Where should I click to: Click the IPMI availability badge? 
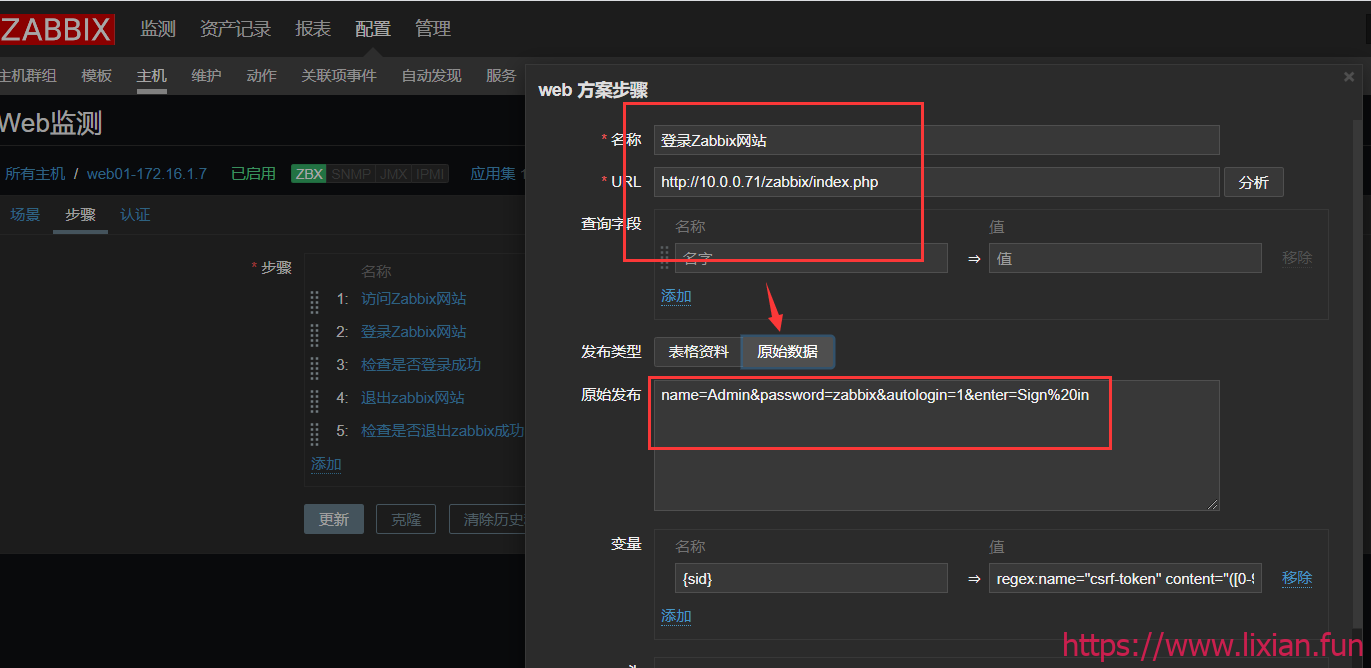(x=430, y=174)
